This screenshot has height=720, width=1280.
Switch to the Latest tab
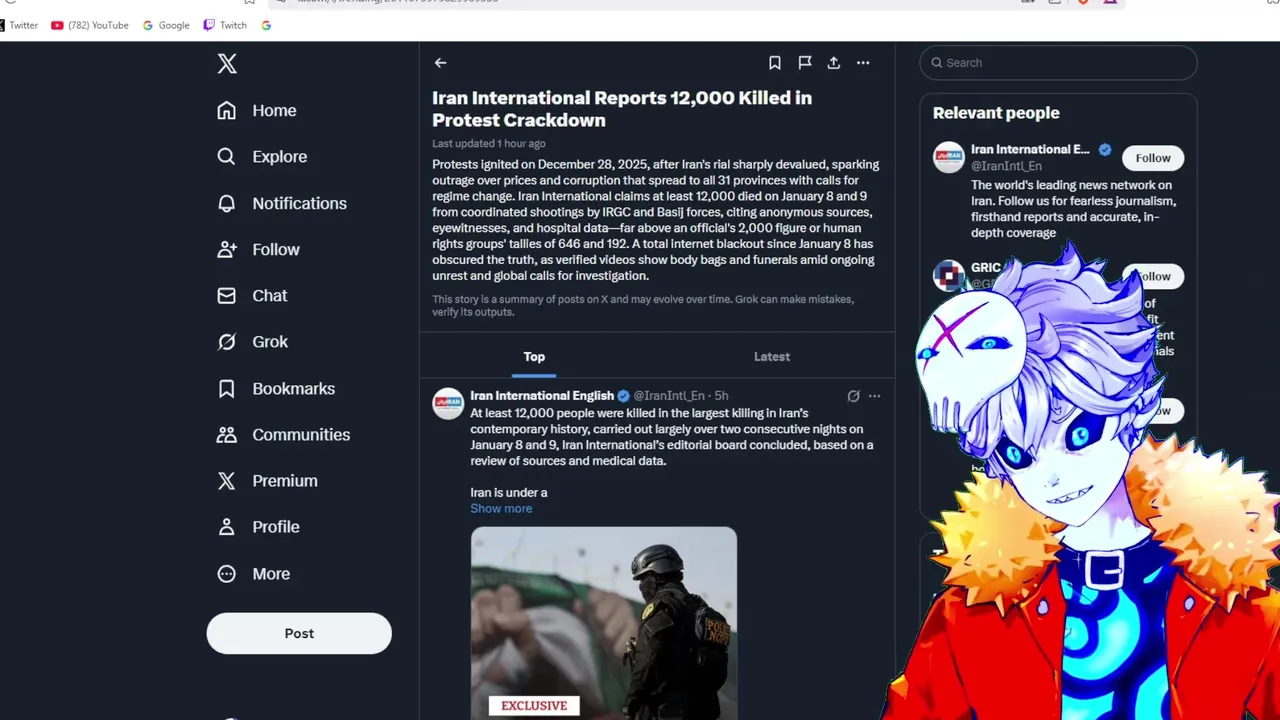point(772,356)
